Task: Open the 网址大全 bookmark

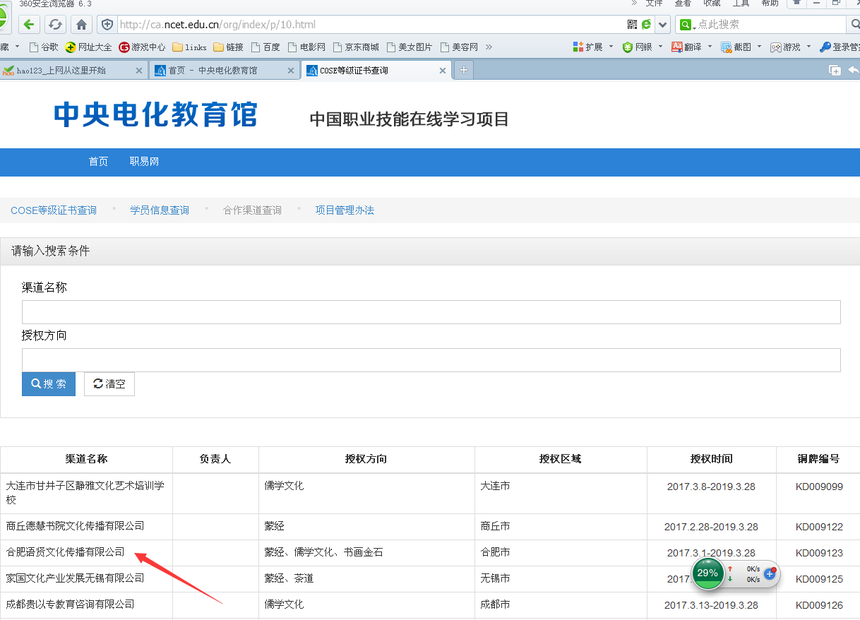Action: coord(88,47)
